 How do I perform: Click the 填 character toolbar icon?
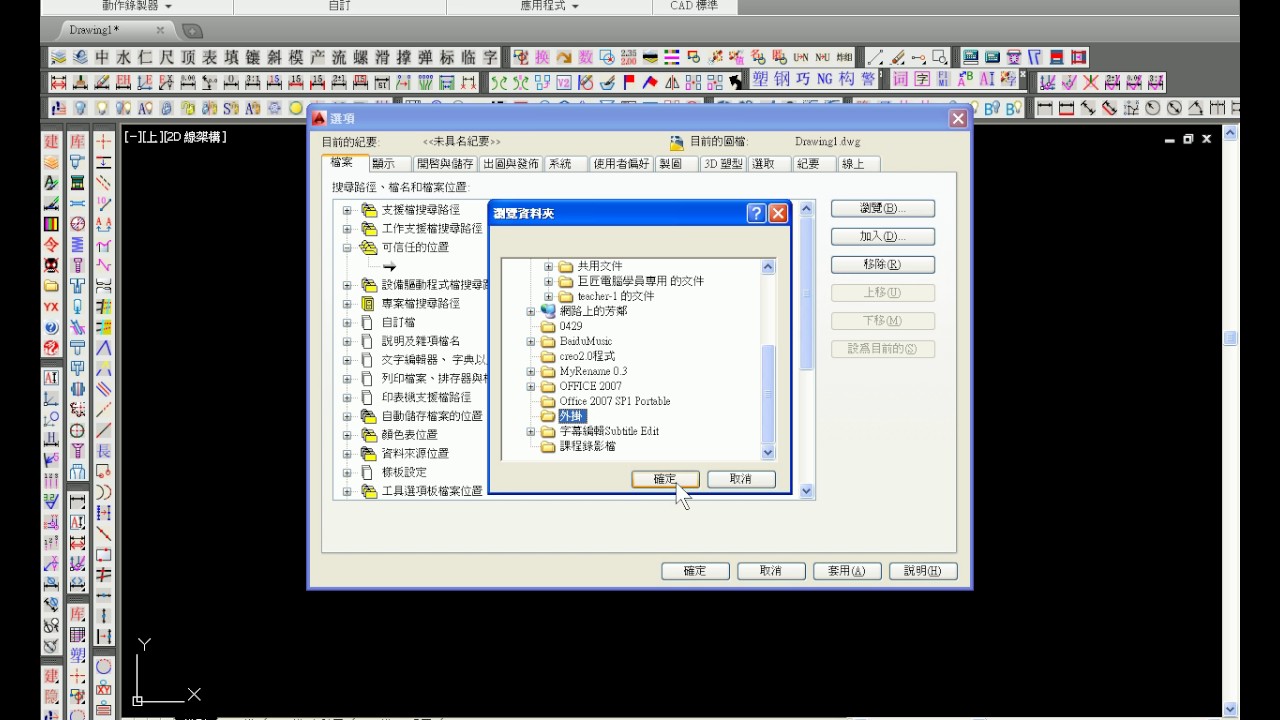[232, 57]
